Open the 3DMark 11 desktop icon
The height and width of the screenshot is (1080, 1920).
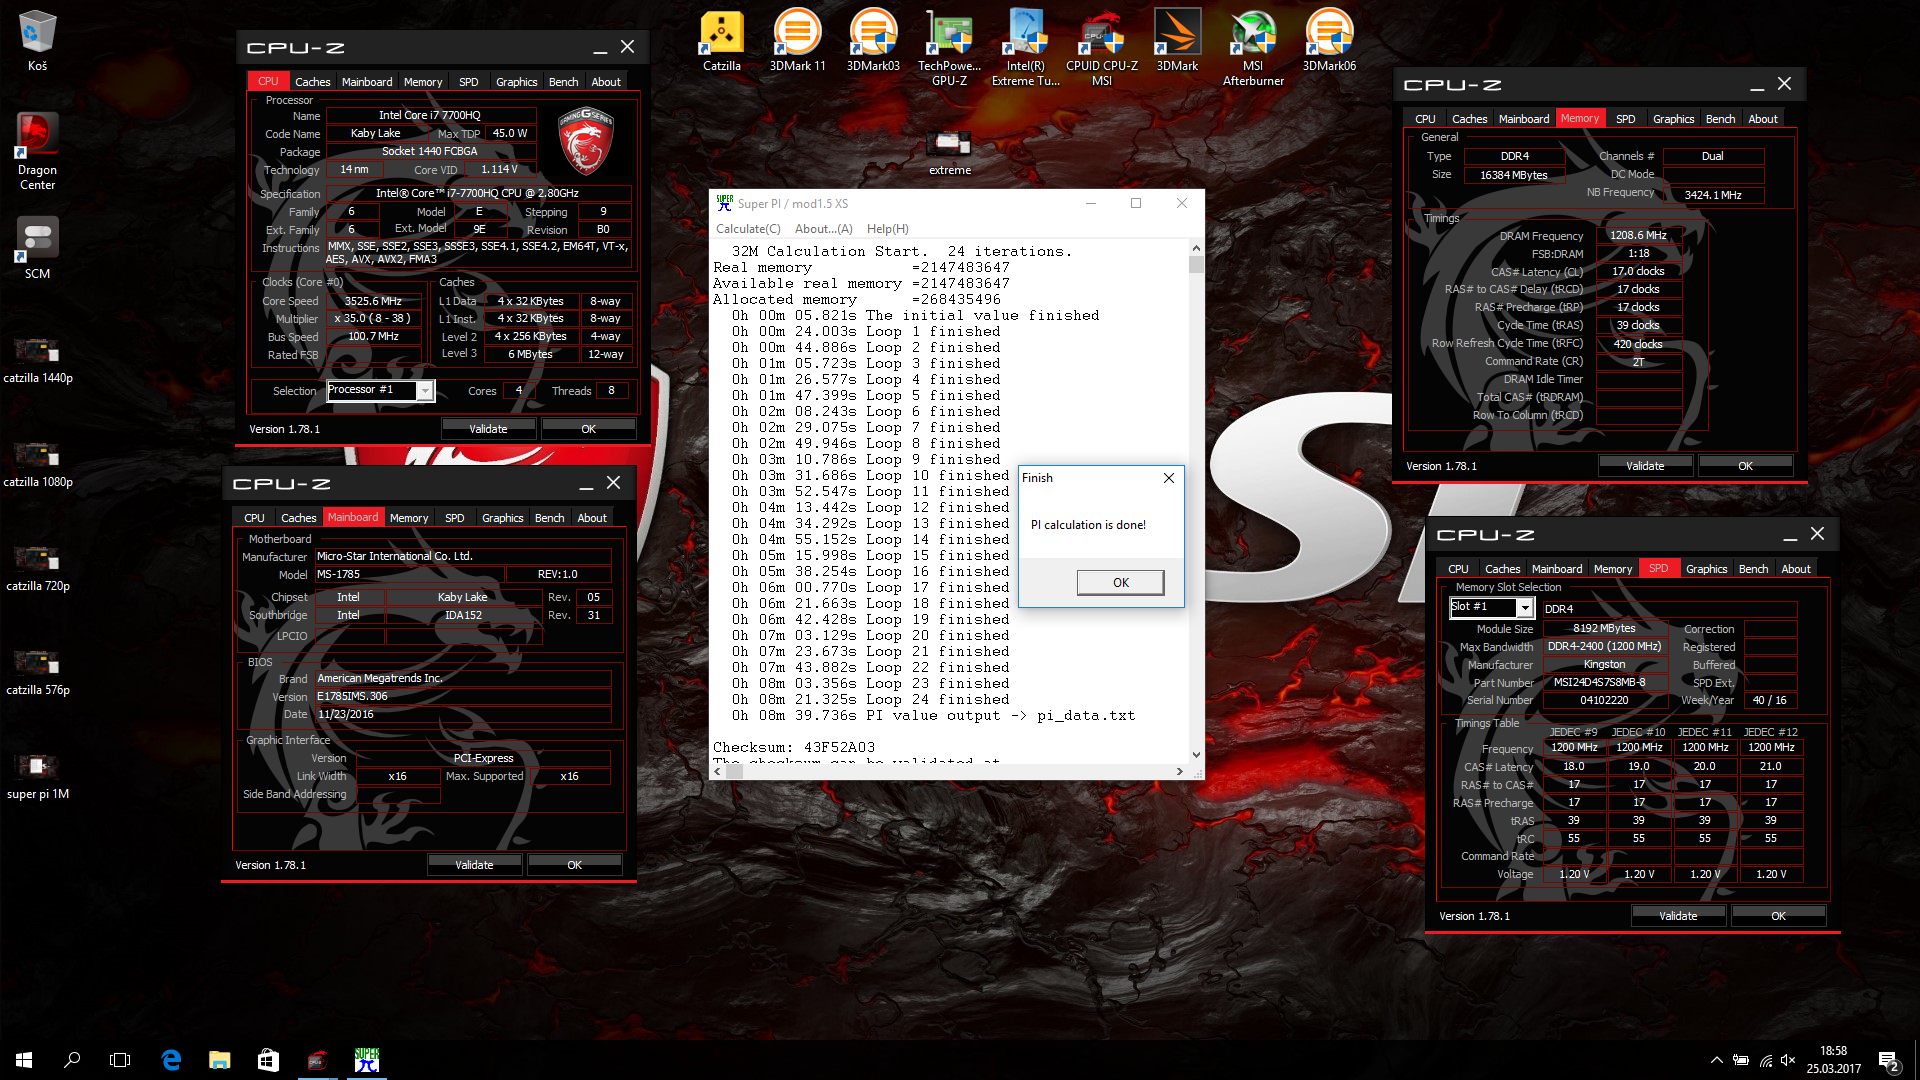(797, 41)
